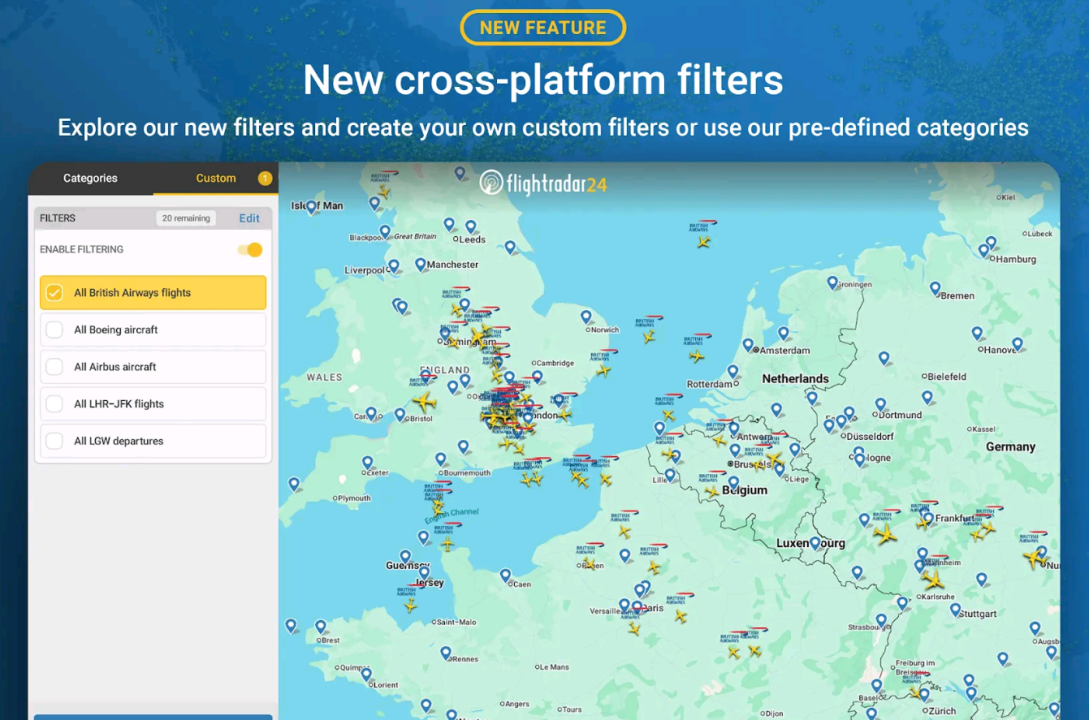The width and height of the screenshot is (1089, 720).
Task: Pick the airport pin above Norwich
Action: (x=586, y=317)
